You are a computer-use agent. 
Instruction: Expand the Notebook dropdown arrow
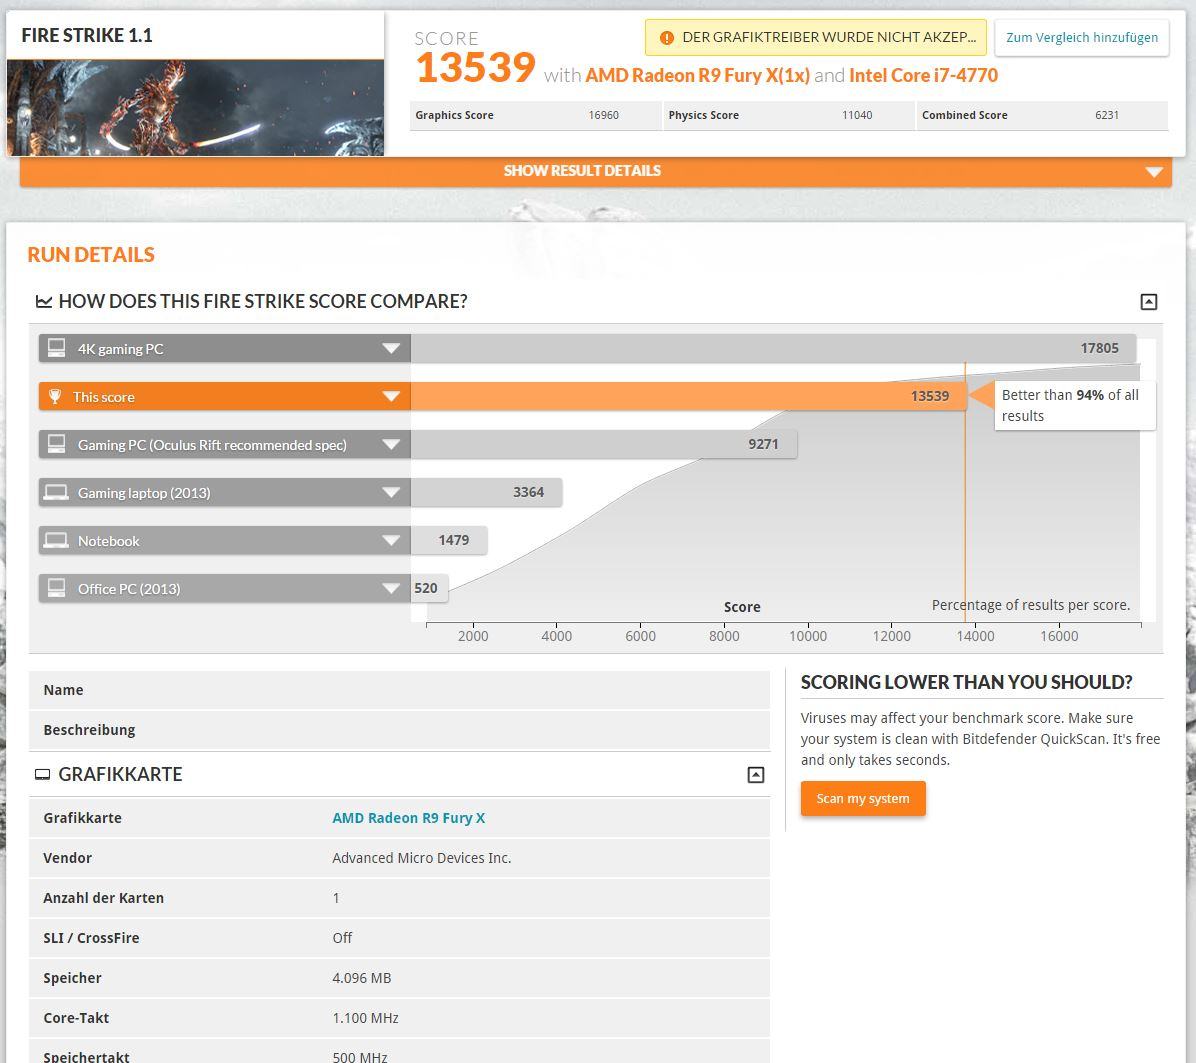click(391, 541)
